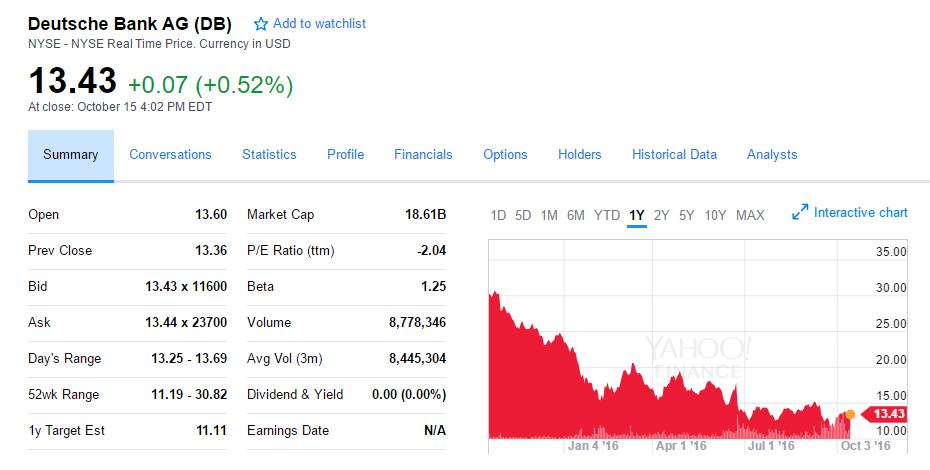Switch to the Statistics tab
The width and height of the screenshot is (930, 470).
(269, 155)
